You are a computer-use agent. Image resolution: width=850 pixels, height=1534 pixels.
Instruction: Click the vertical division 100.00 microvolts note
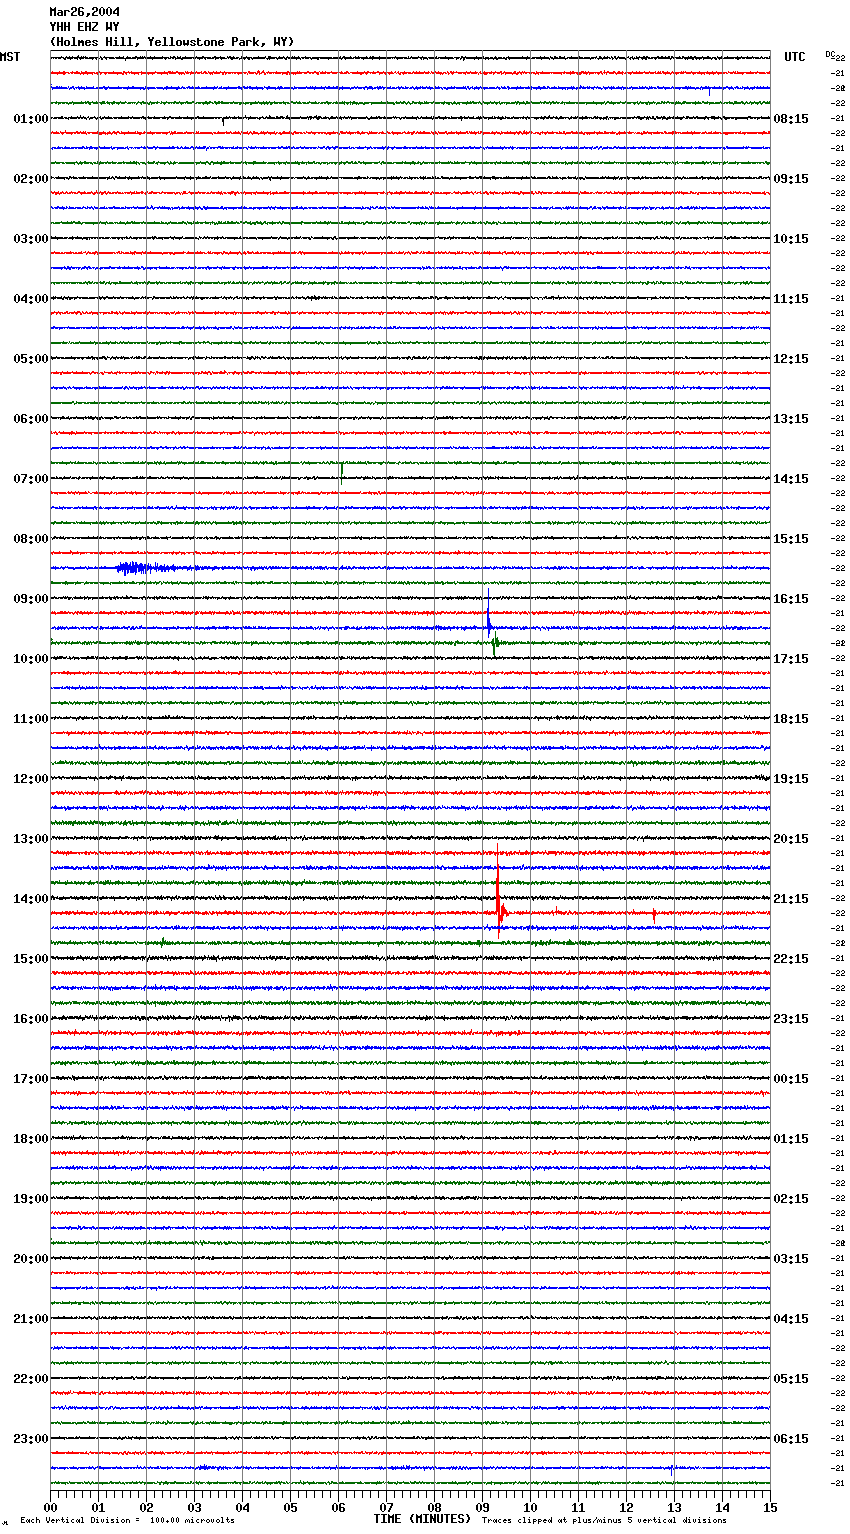tap(128, 1521)
